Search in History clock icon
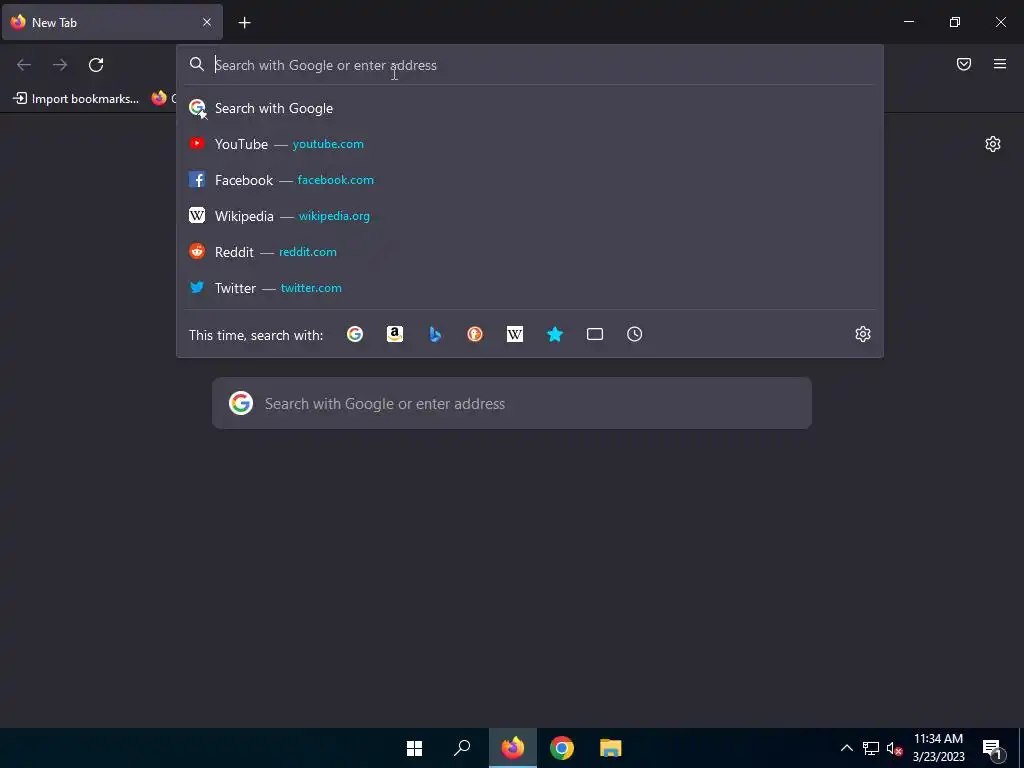 coord(634,334)
